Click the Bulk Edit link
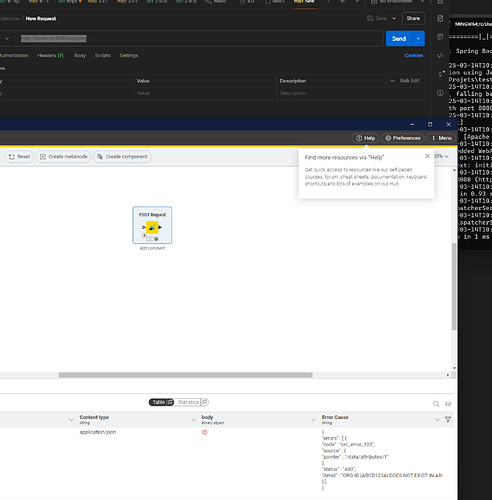The height and width of the screenshot is (500, 492). click(409, 81)
